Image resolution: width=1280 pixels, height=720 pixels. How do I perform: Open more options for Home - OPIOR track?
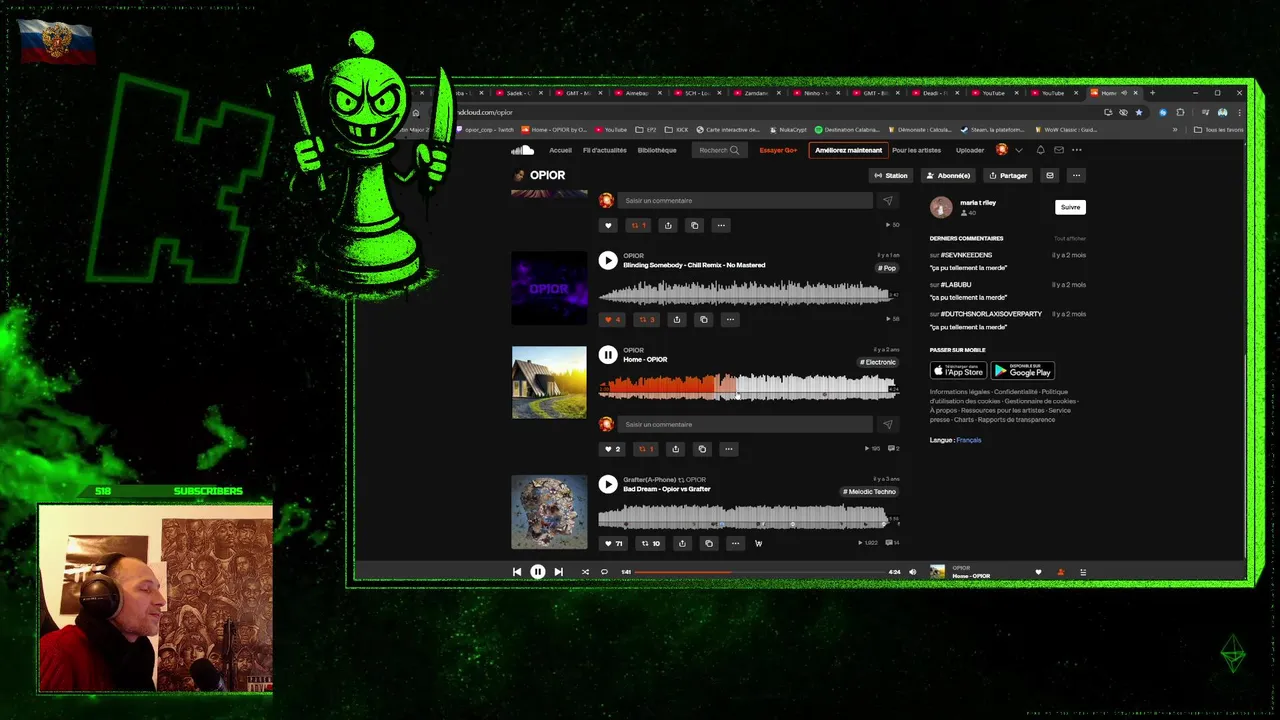click(x=729, y=449)
